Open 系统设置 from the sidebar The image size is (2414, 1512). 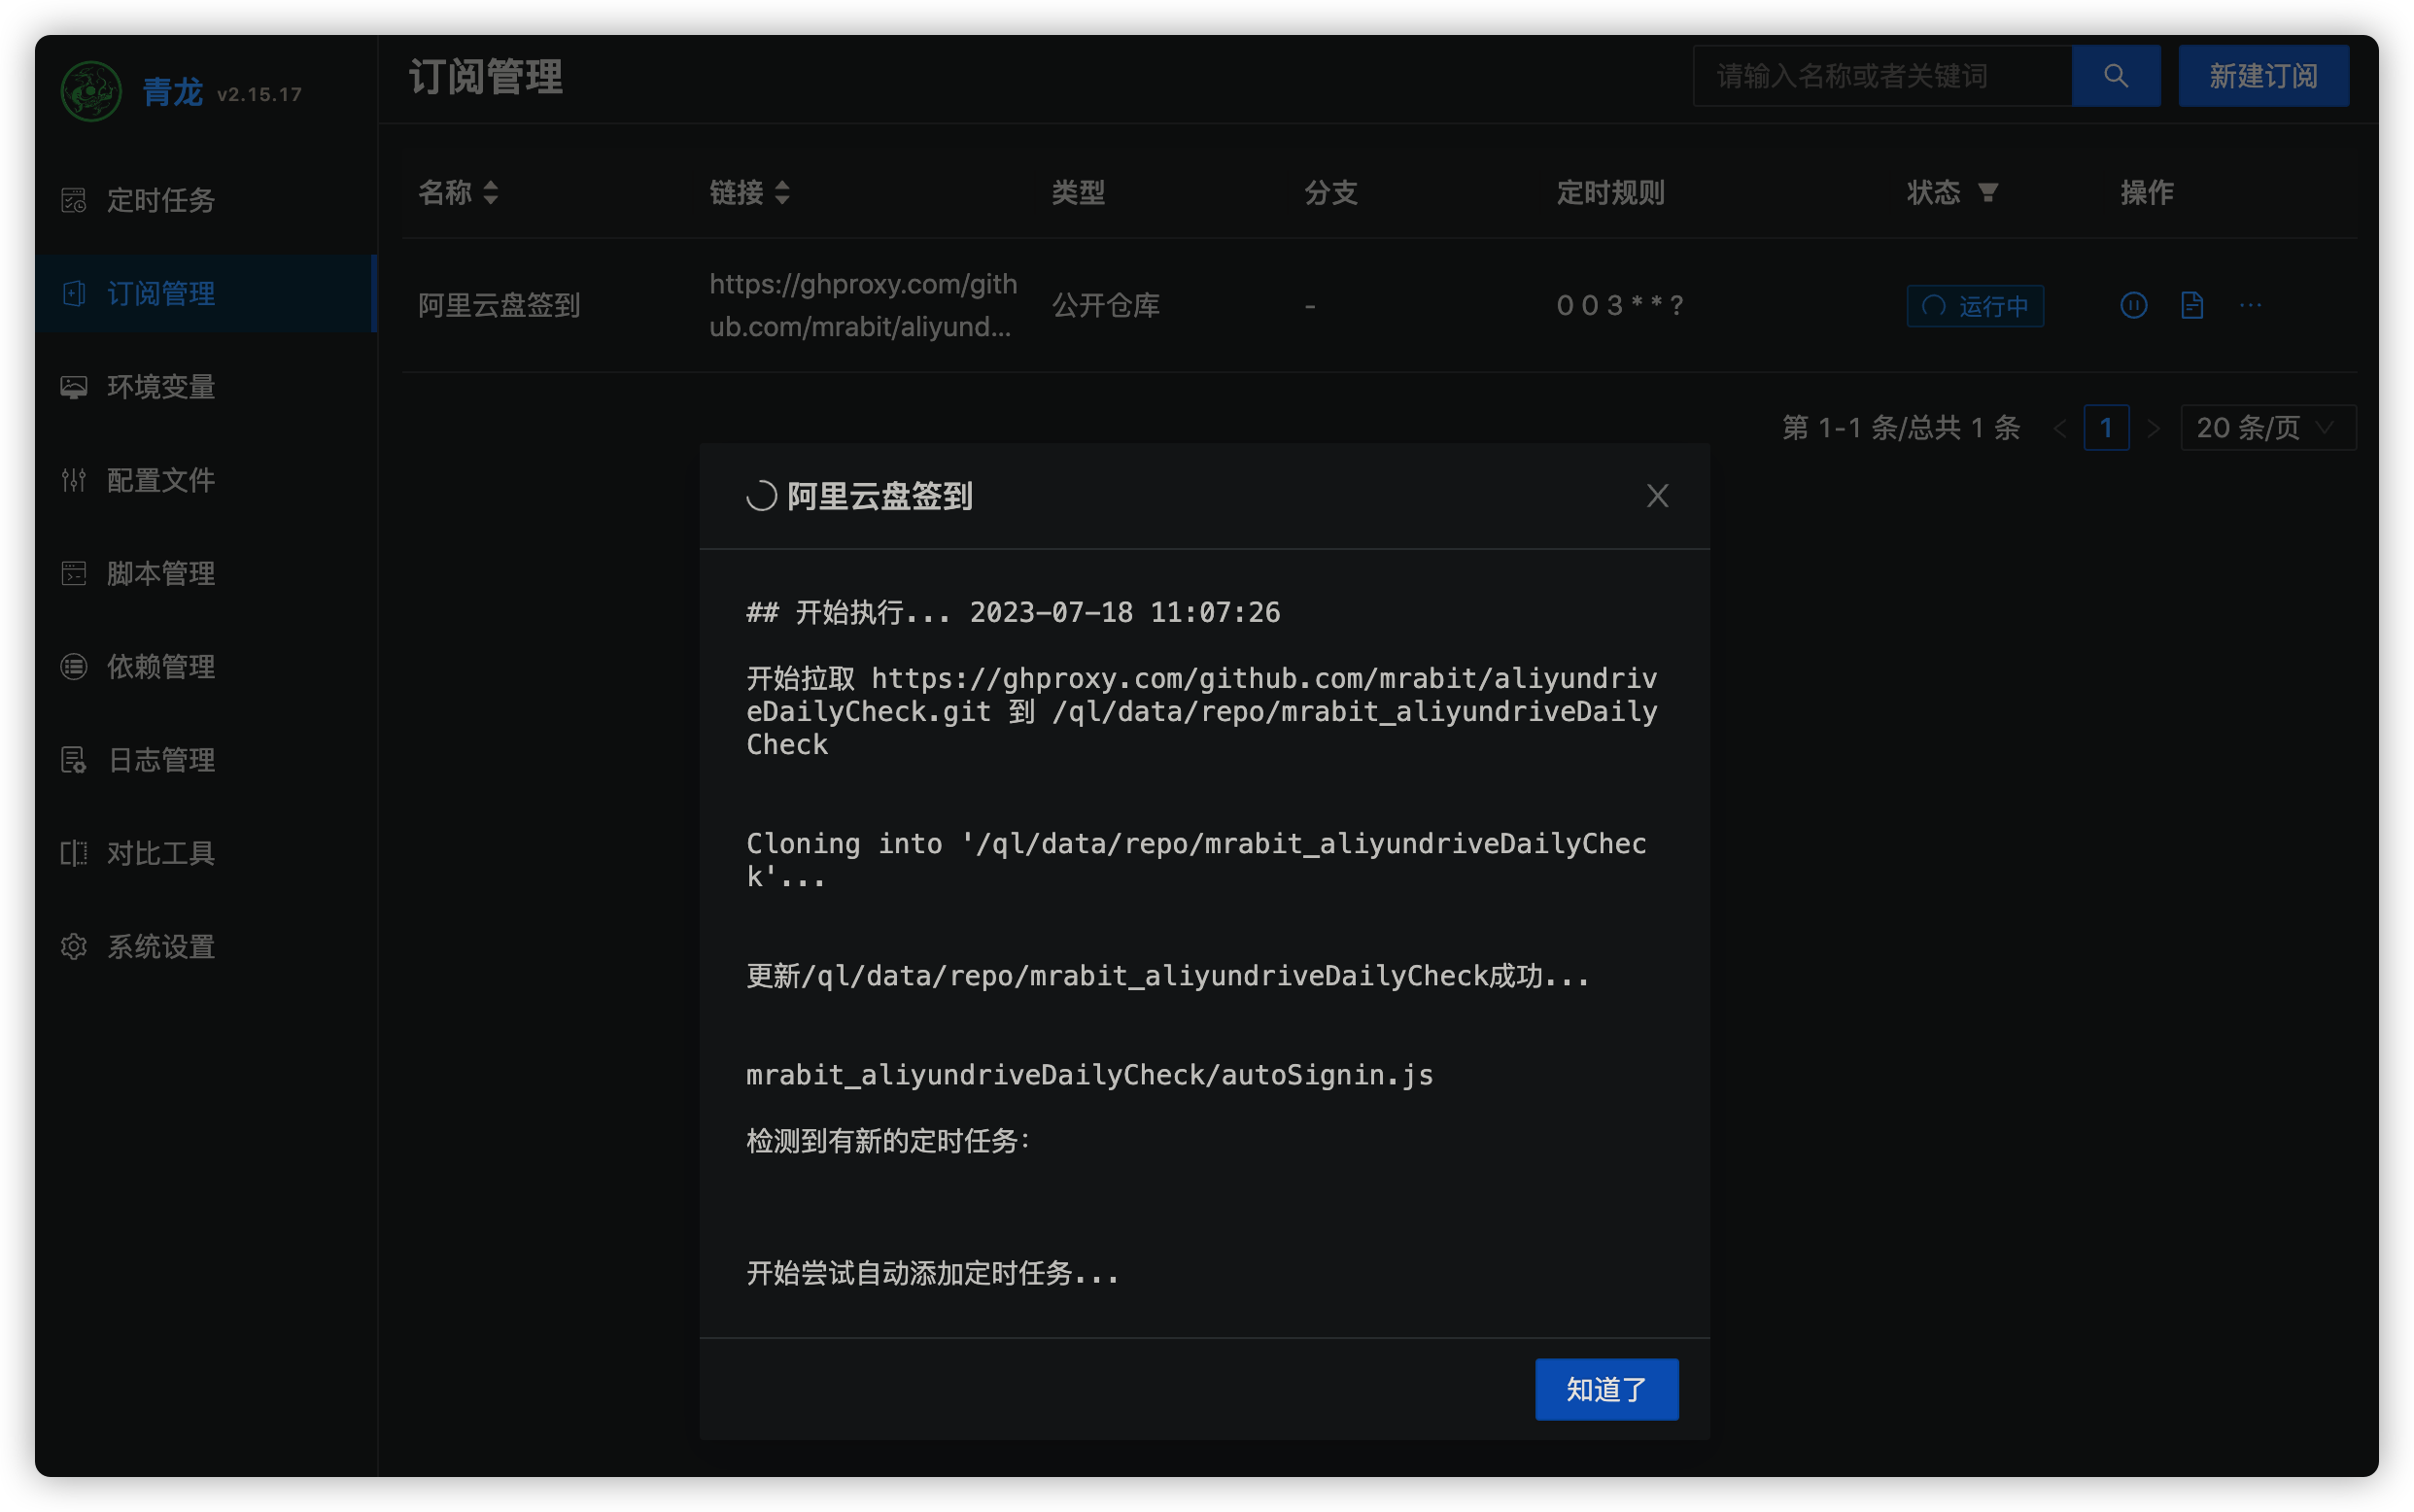click(160, 946)
